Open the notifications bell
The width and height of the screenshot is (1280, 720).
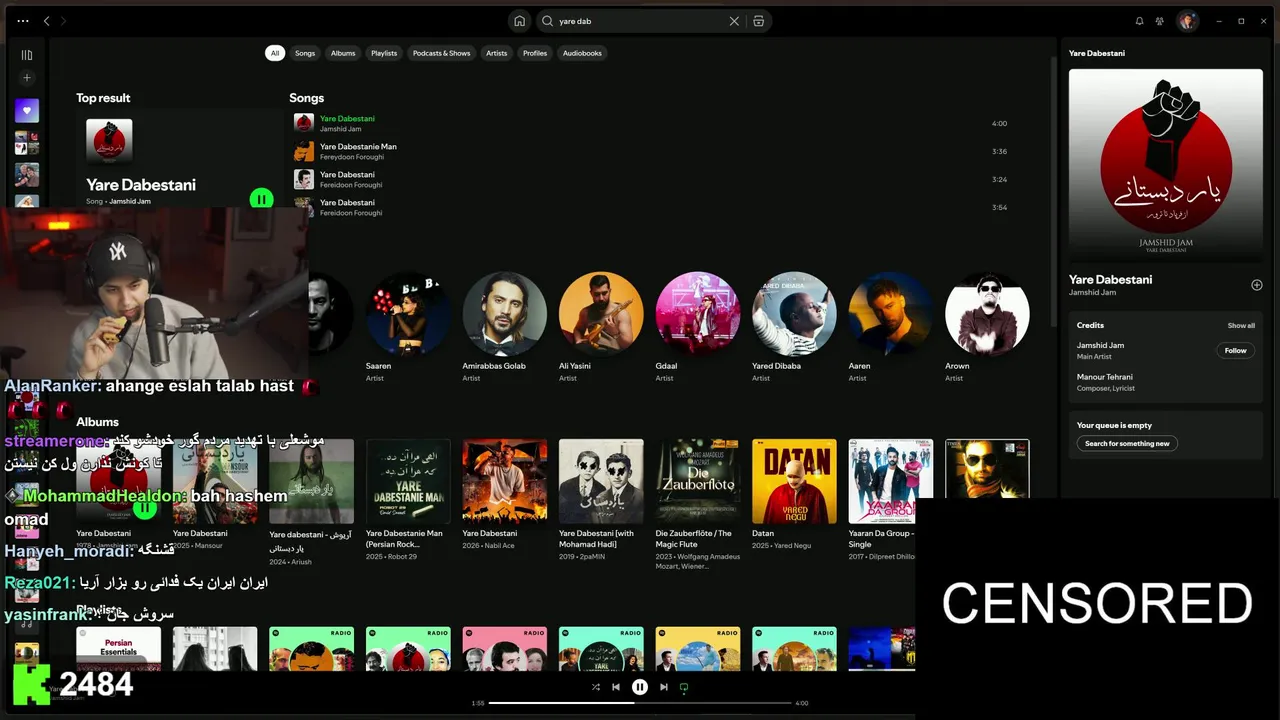1139,21
